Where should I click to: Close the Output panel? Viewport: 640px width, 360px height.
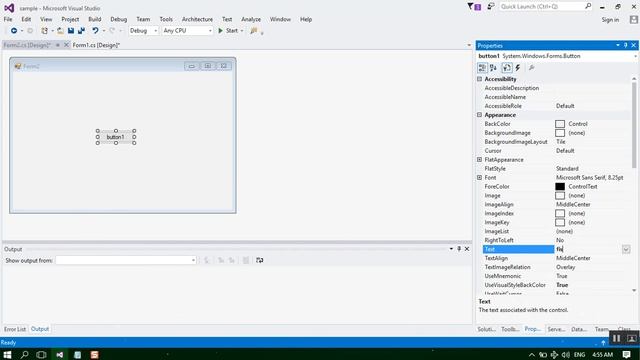tap(467, 249)
